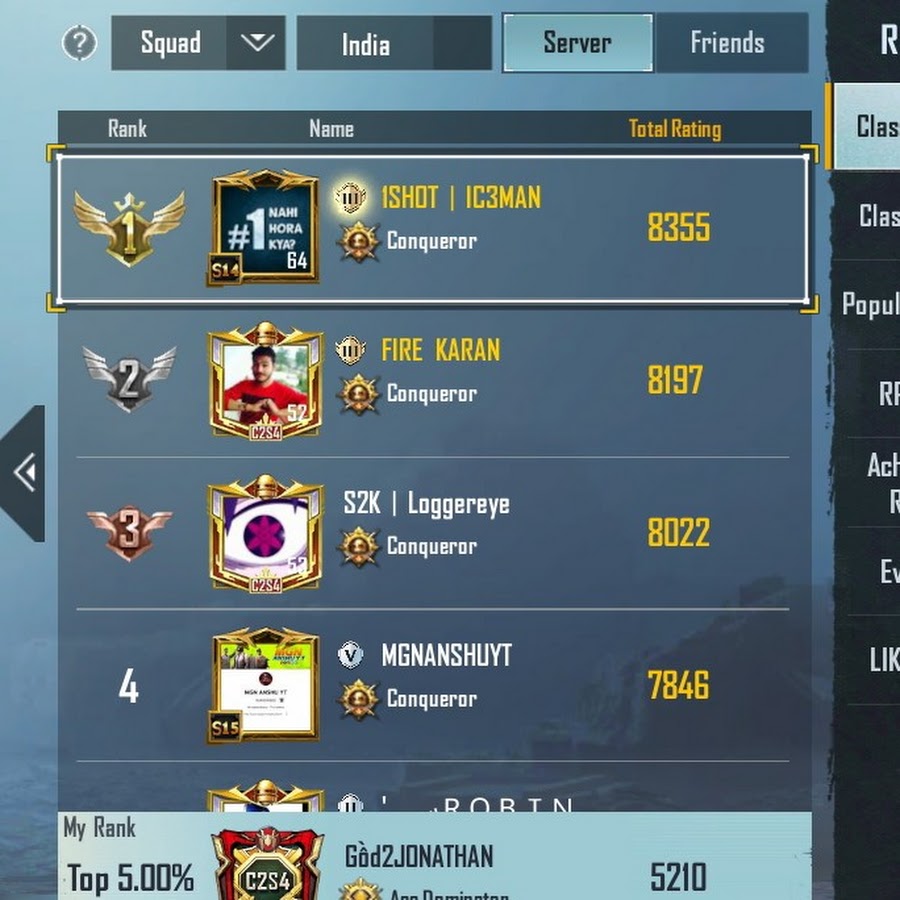Open S2K Loggereye's eye avatar
The image size is (900, 900).
point(265,533)
